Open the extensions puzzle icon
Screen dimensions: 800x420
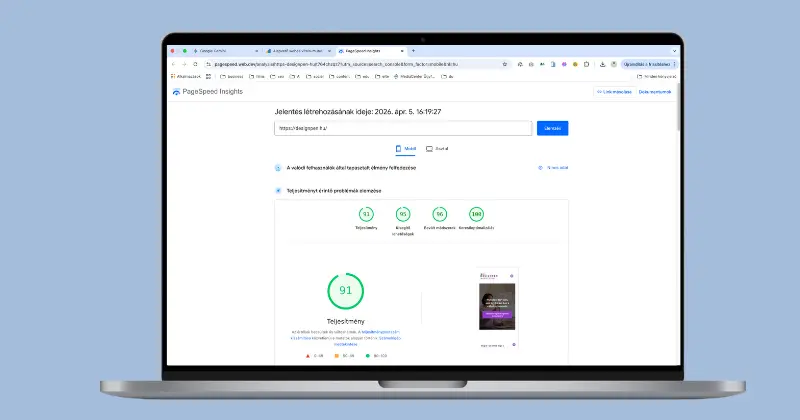(x=586, y=64)
